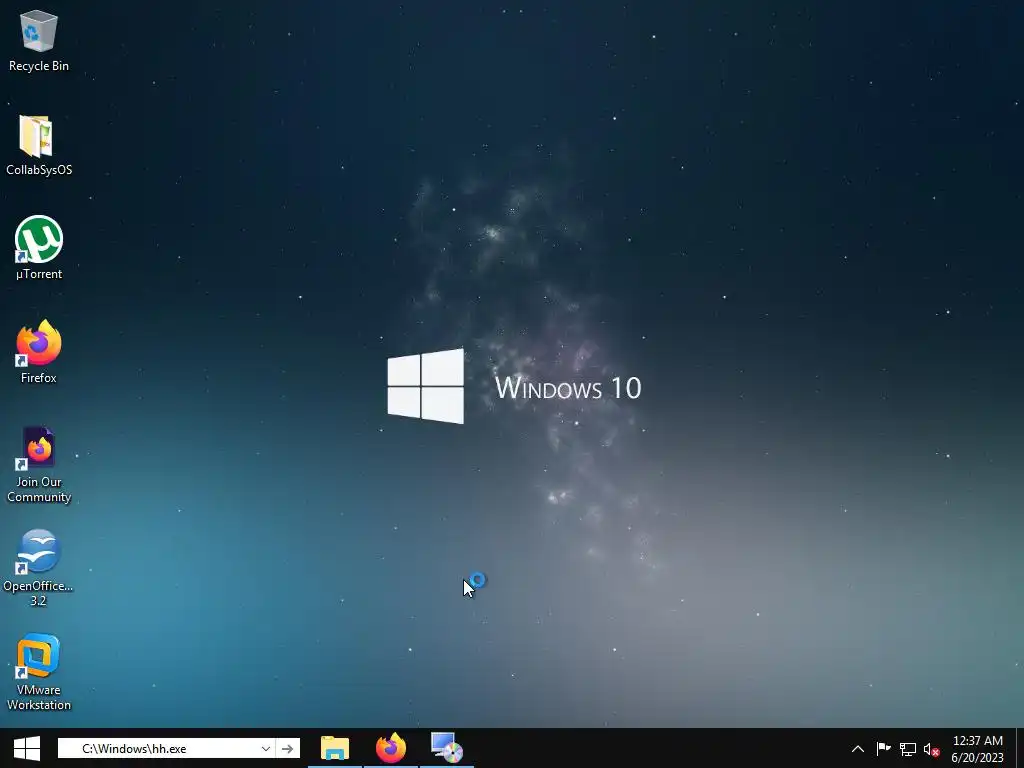Open File Explorer from the taskbar
1024x768 pixels.
[x=334, y=748]
